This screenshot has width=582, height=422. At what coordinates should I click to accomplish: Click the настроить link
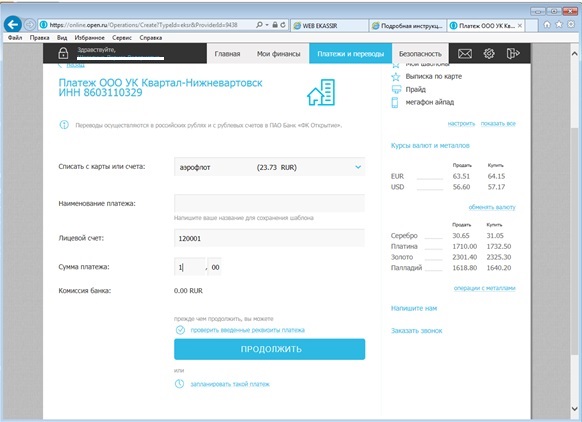(461, 124)
